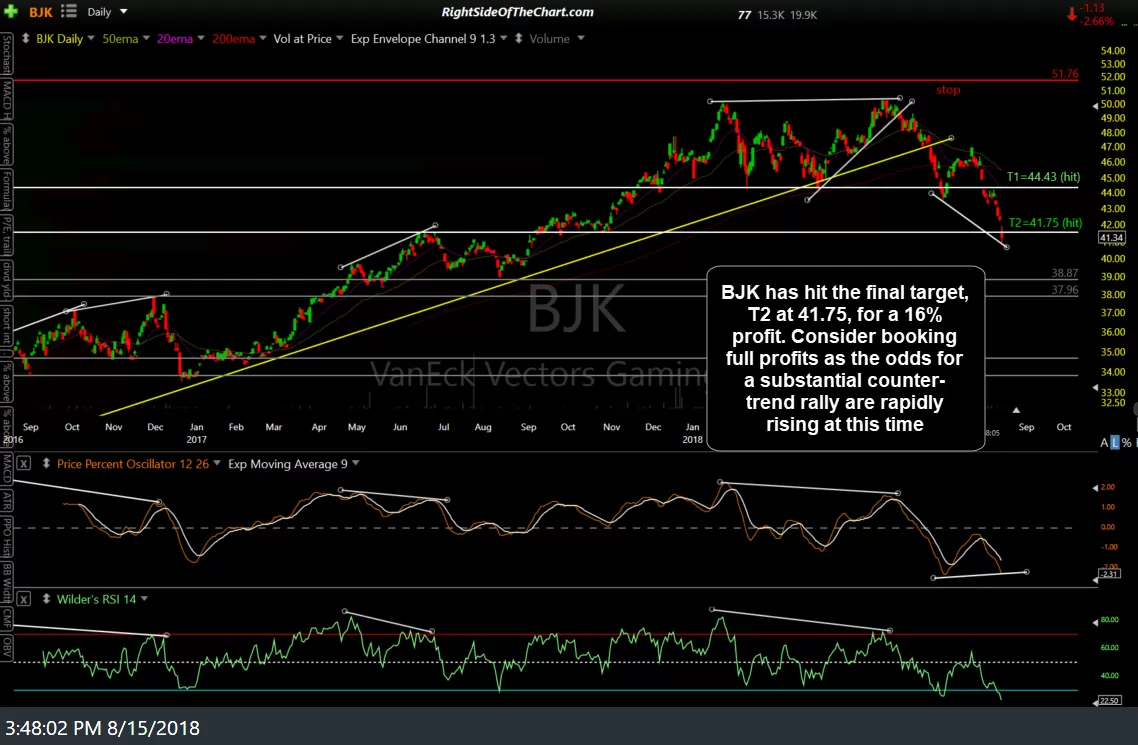
Task: Toggle percent scale with the % button
Action: (1126, 443)
